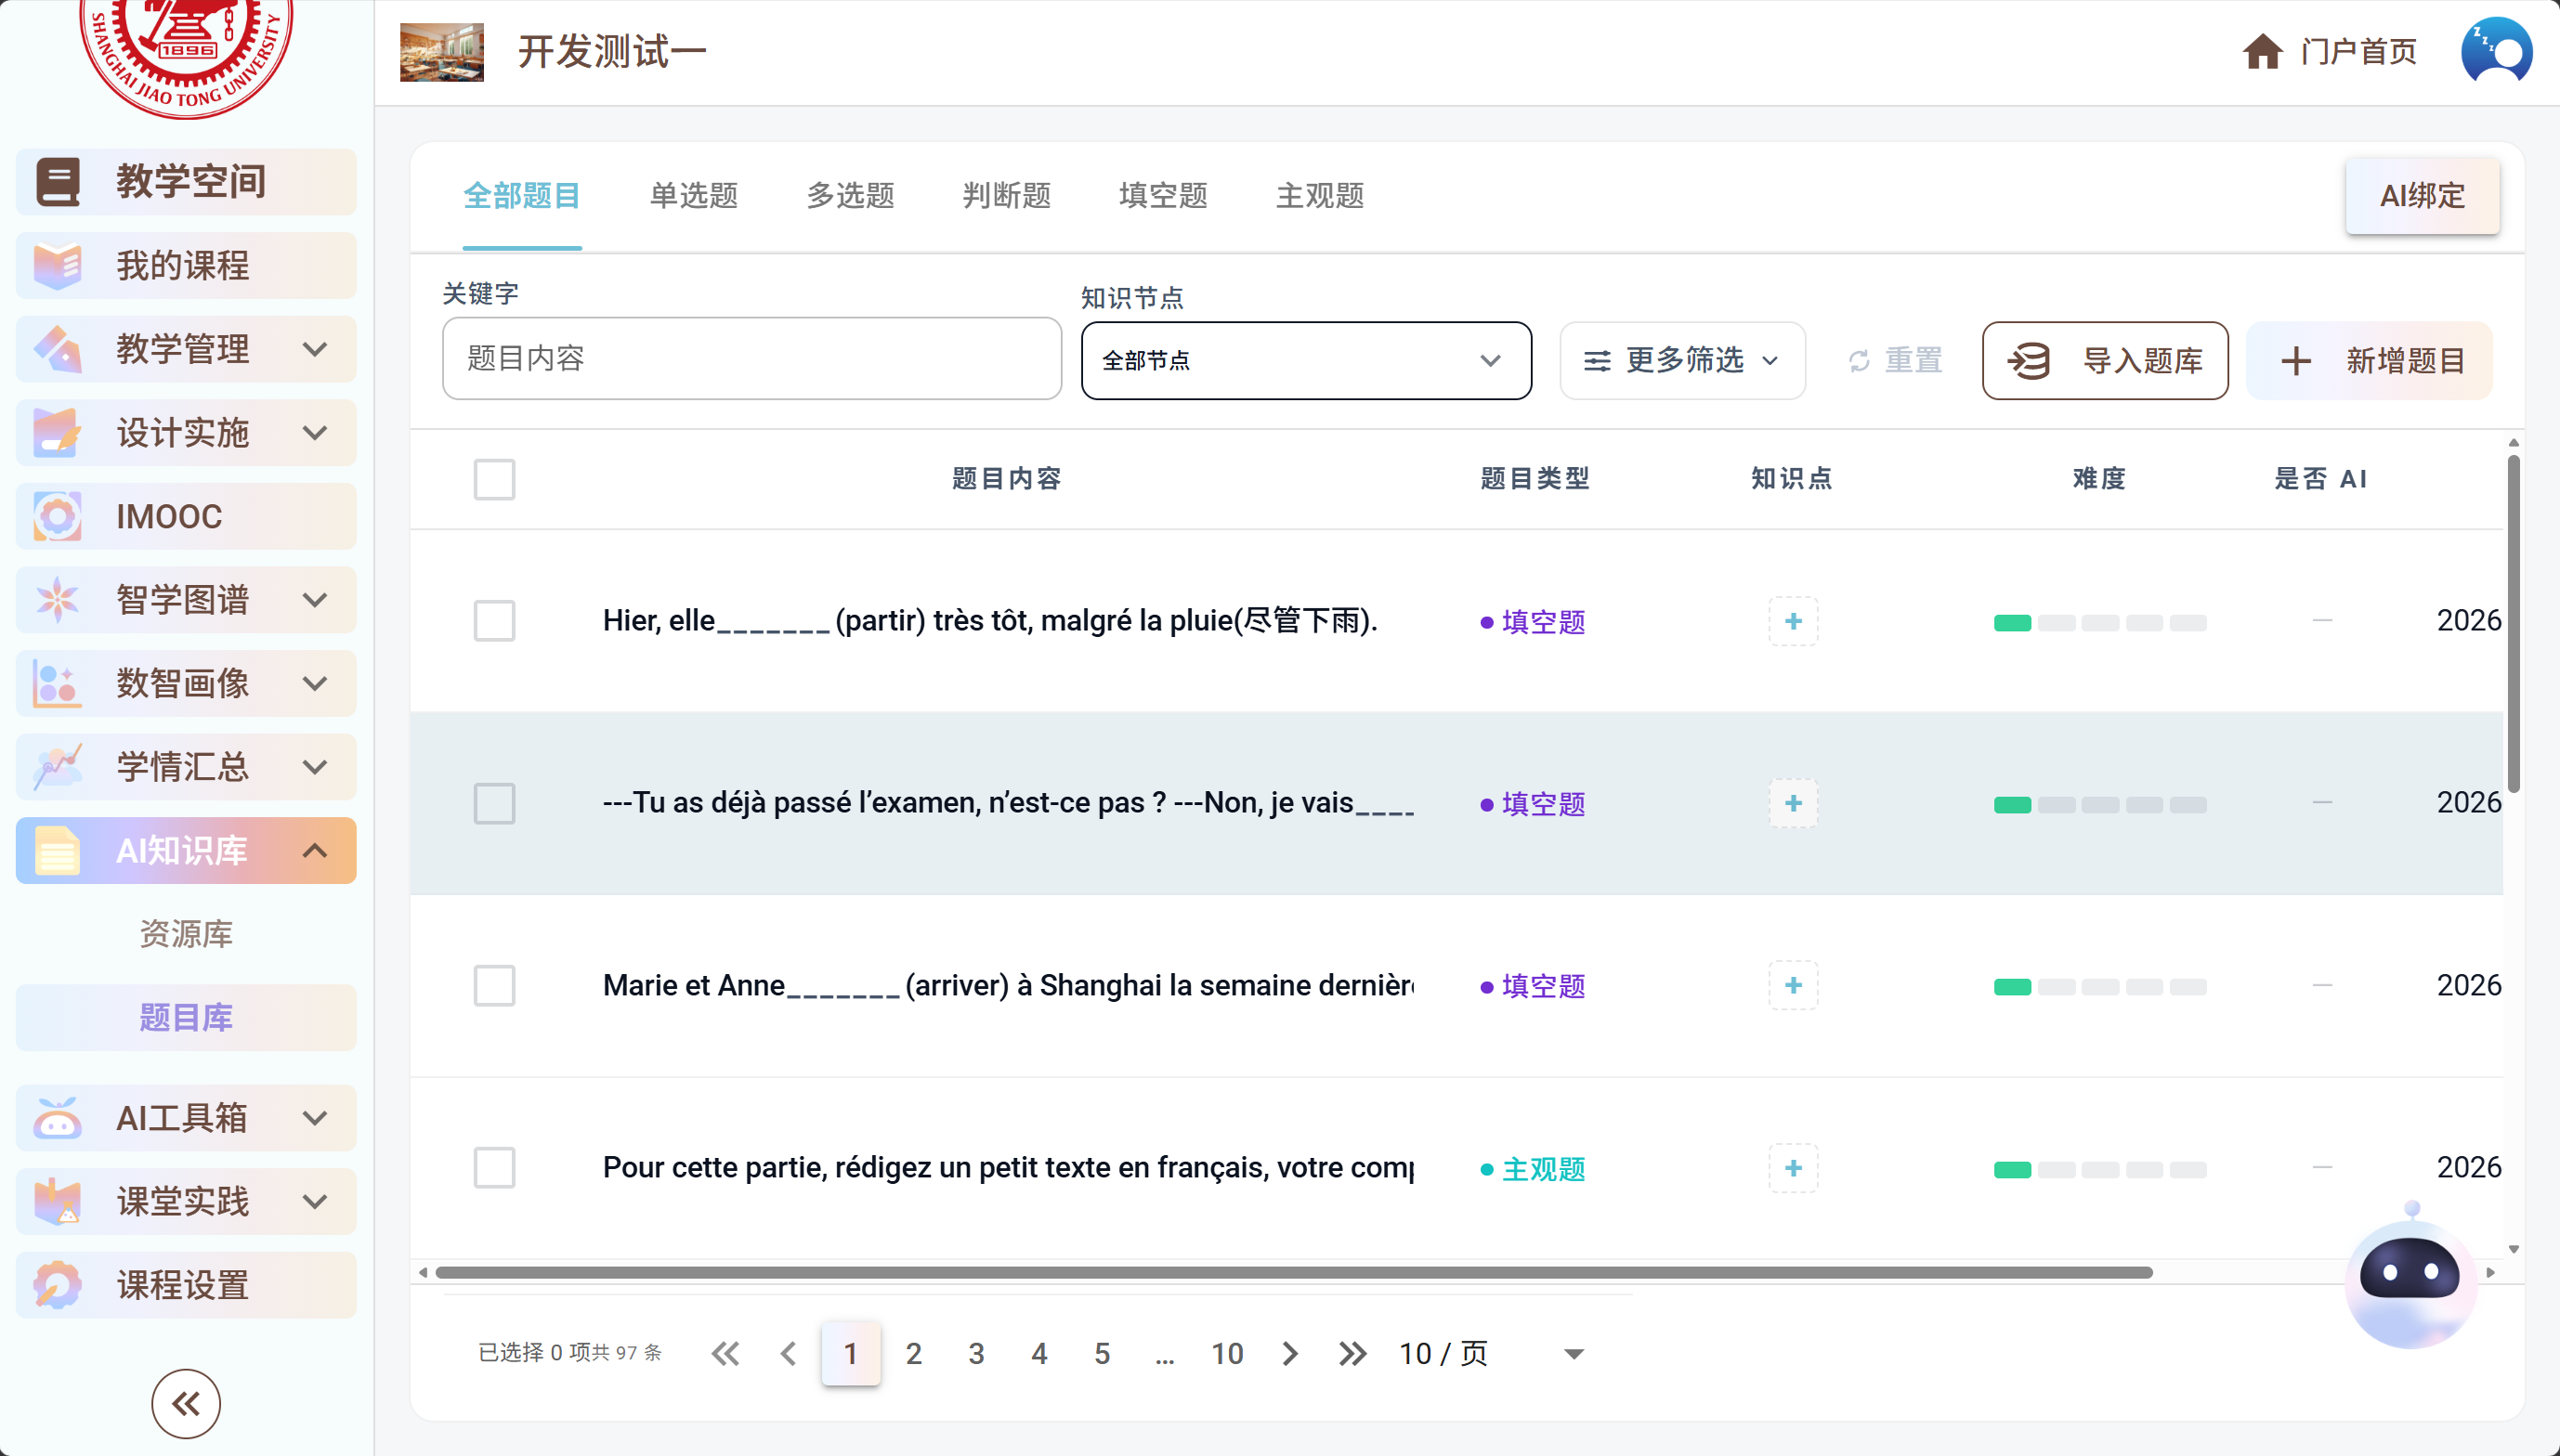The height and width of the screenshot is (1456, 2560).
Task: Click the difficulty bar for Tu as déjà row
Action: tap(2099, 804)
